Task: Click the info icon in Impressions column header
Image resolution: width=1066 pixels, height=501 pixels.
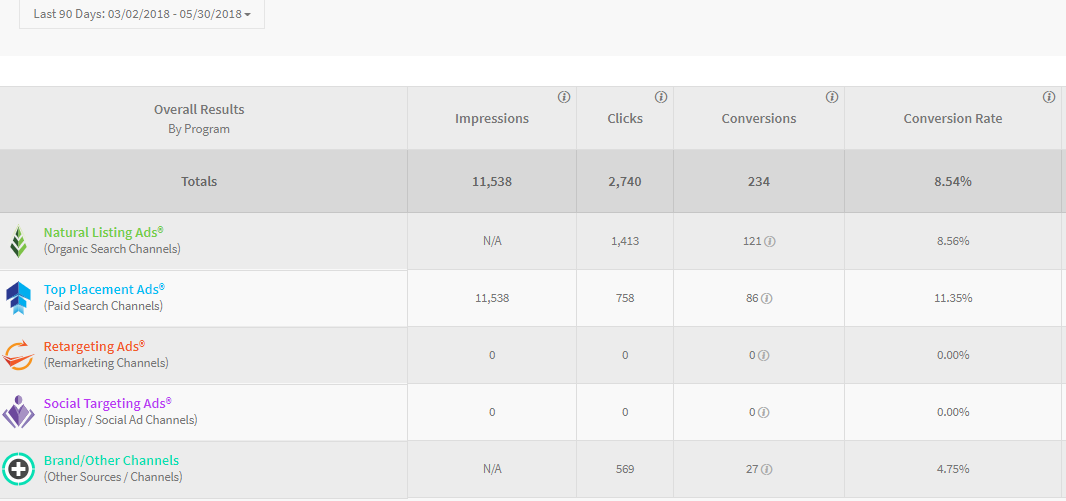Action: (564, 98)
